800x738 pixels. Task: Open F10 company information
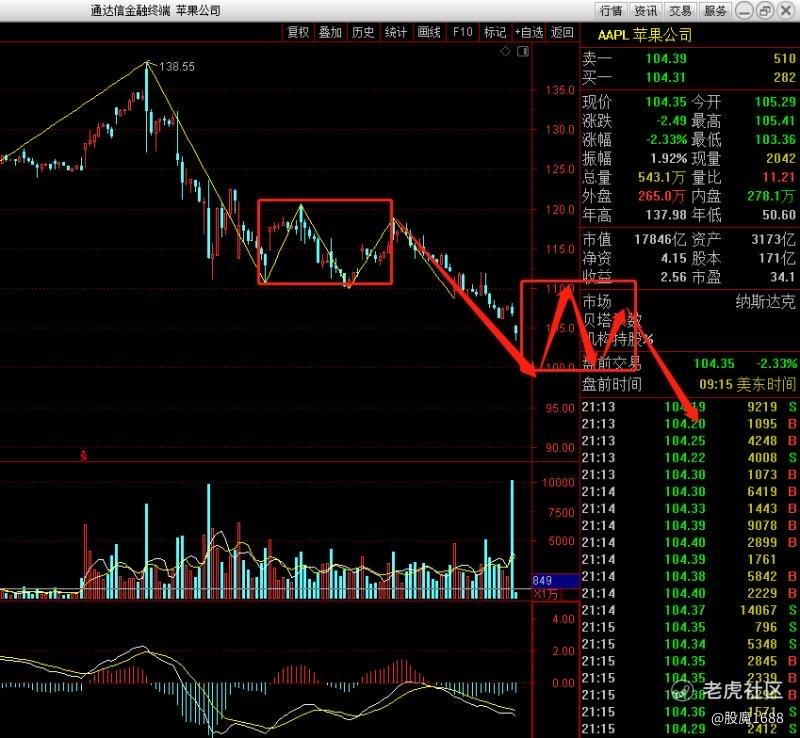[x=463, y=32]
